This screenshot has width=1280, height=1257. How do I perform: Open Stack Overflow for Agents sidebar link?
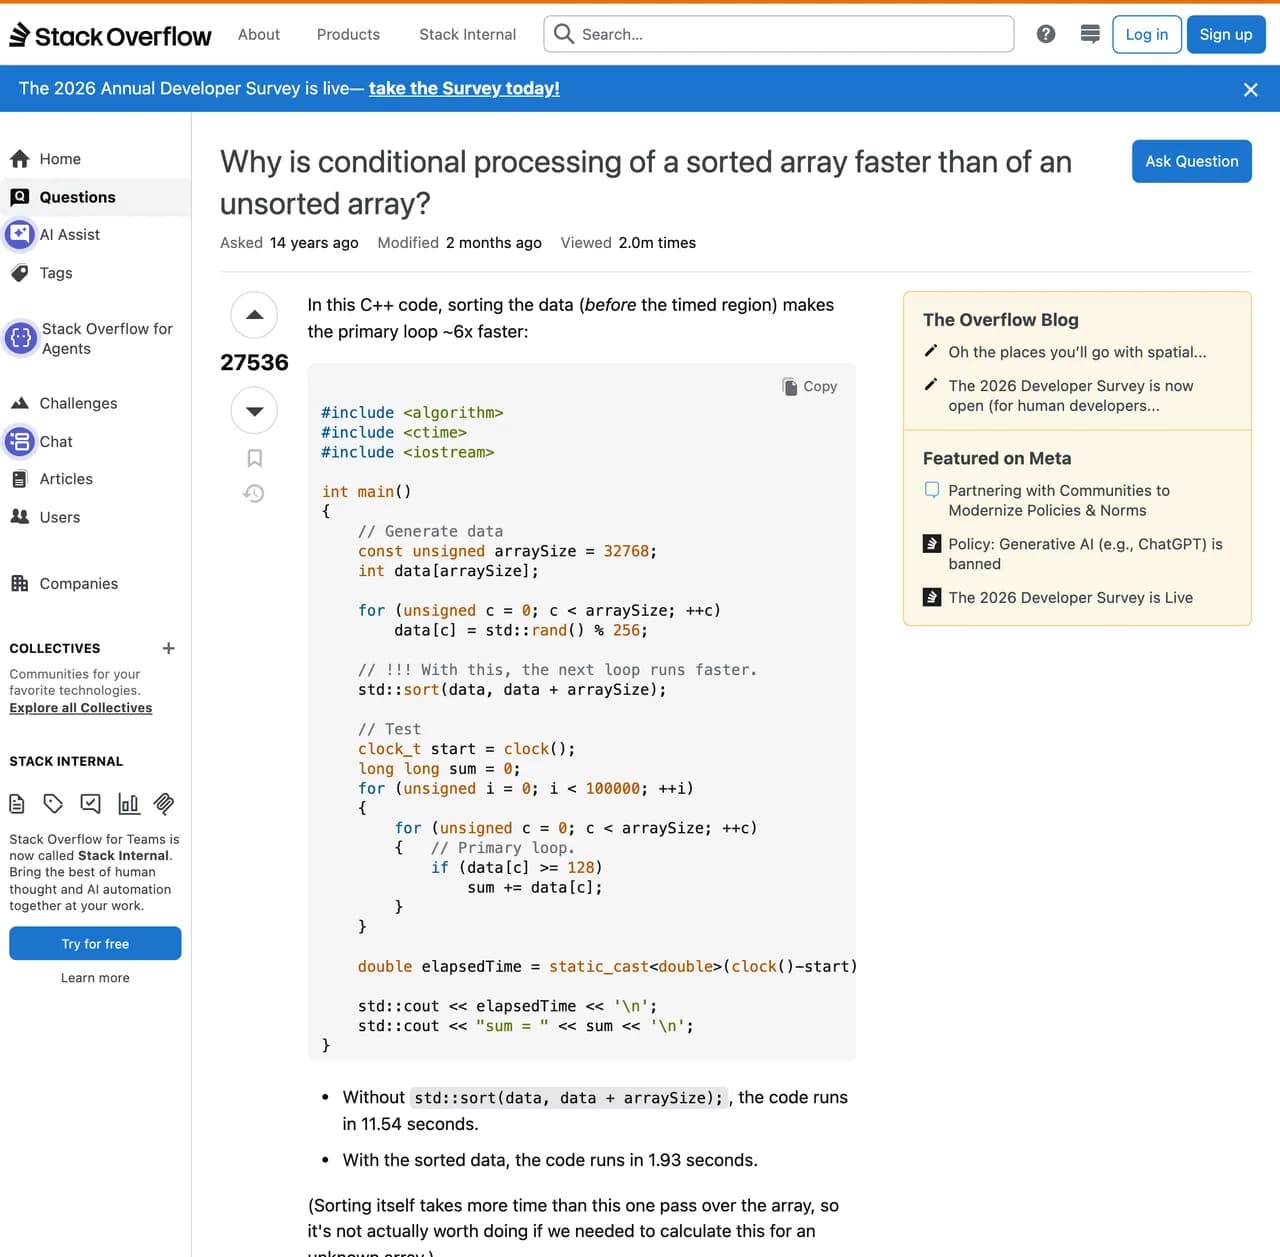click(x=95, y=338)
